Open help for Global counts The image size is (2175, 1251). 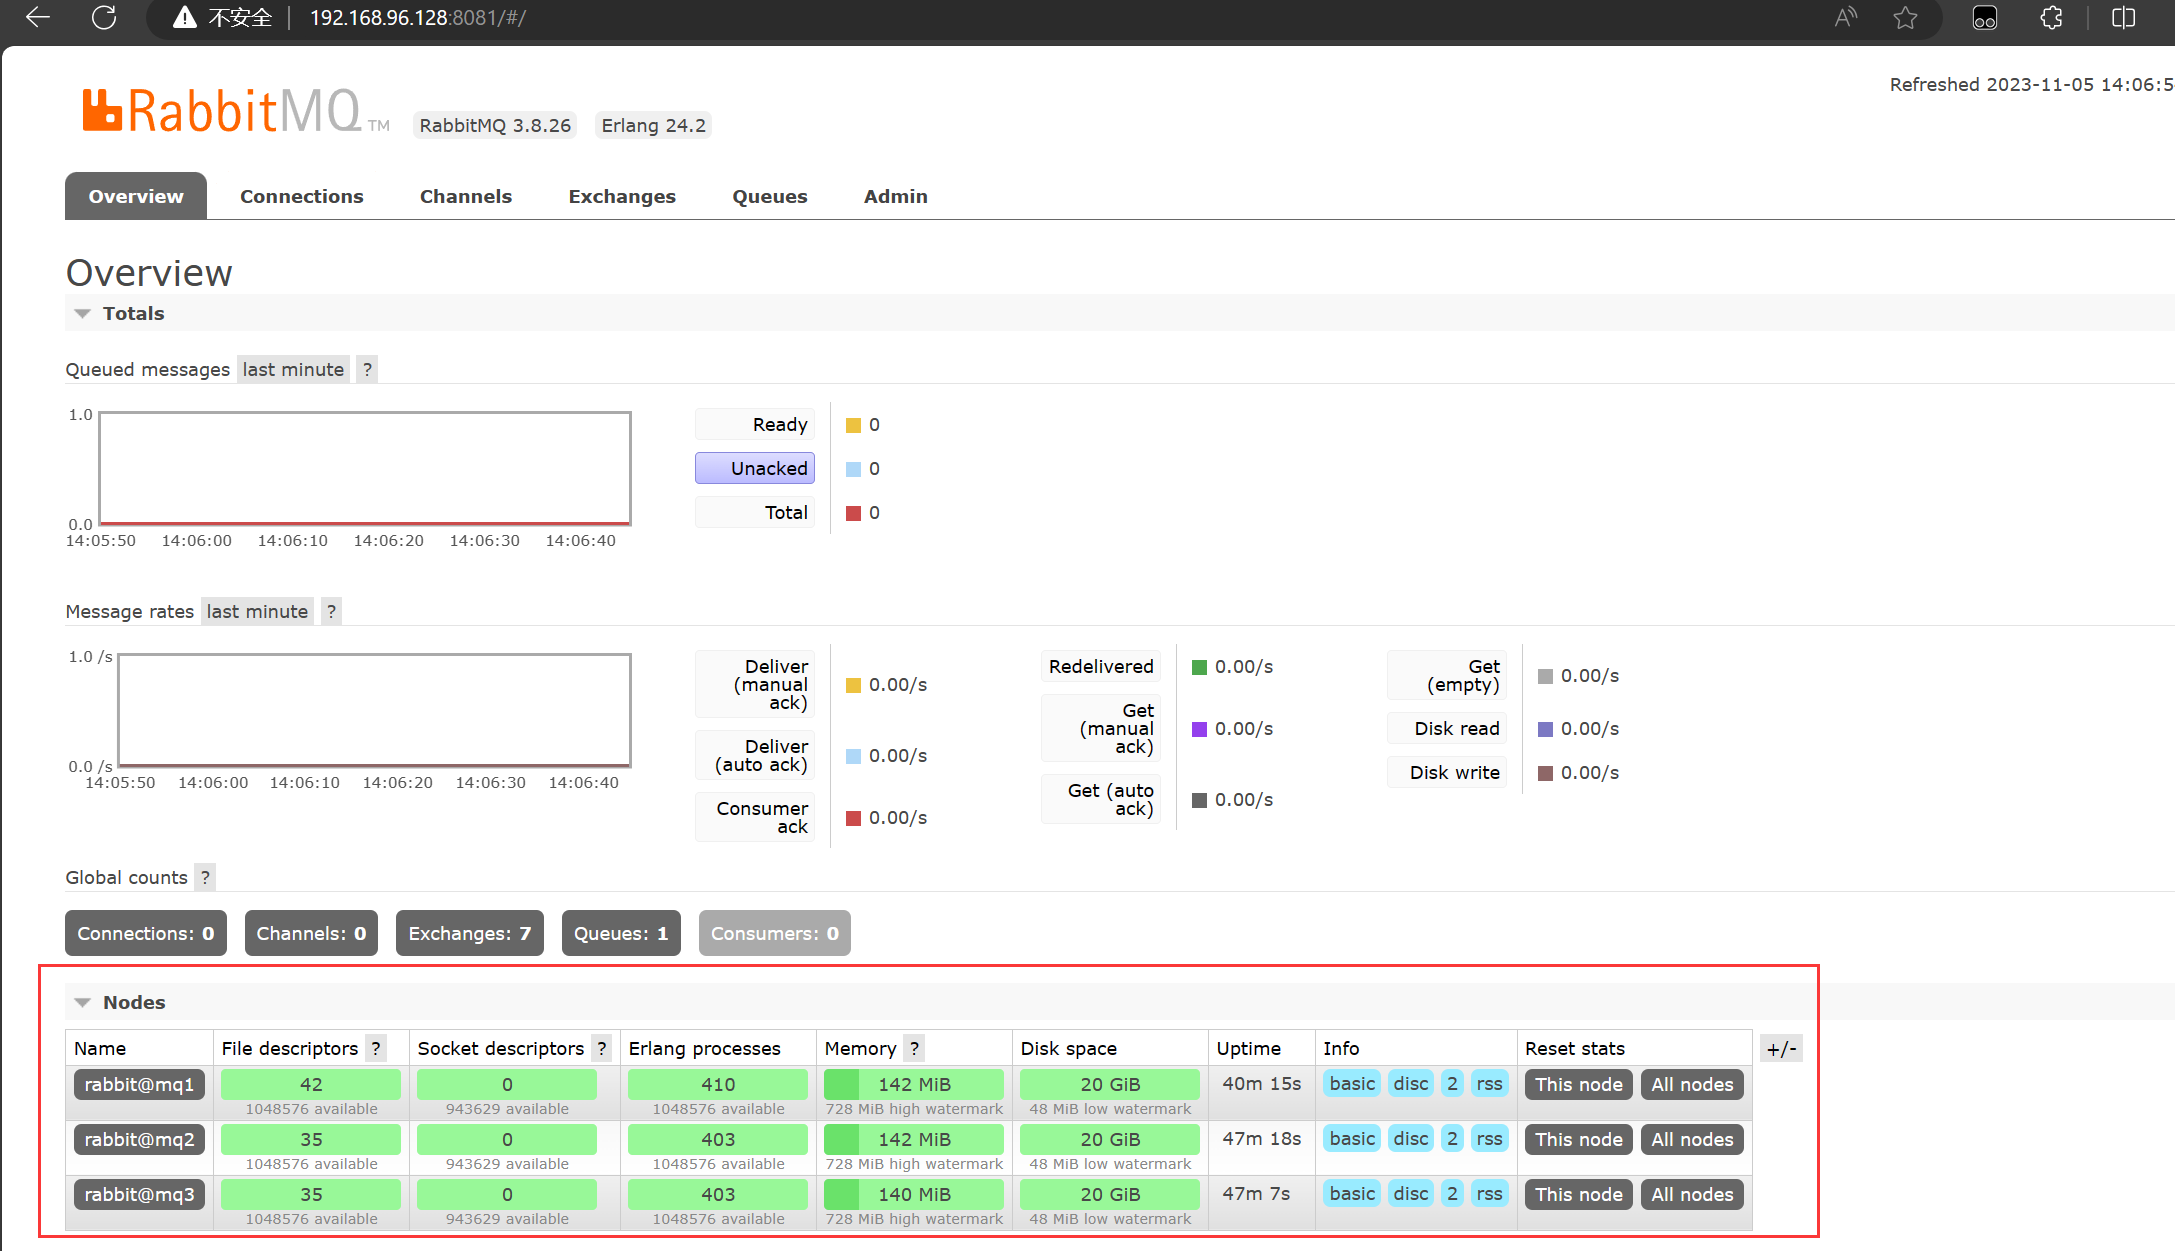click(x=205, y=877)
